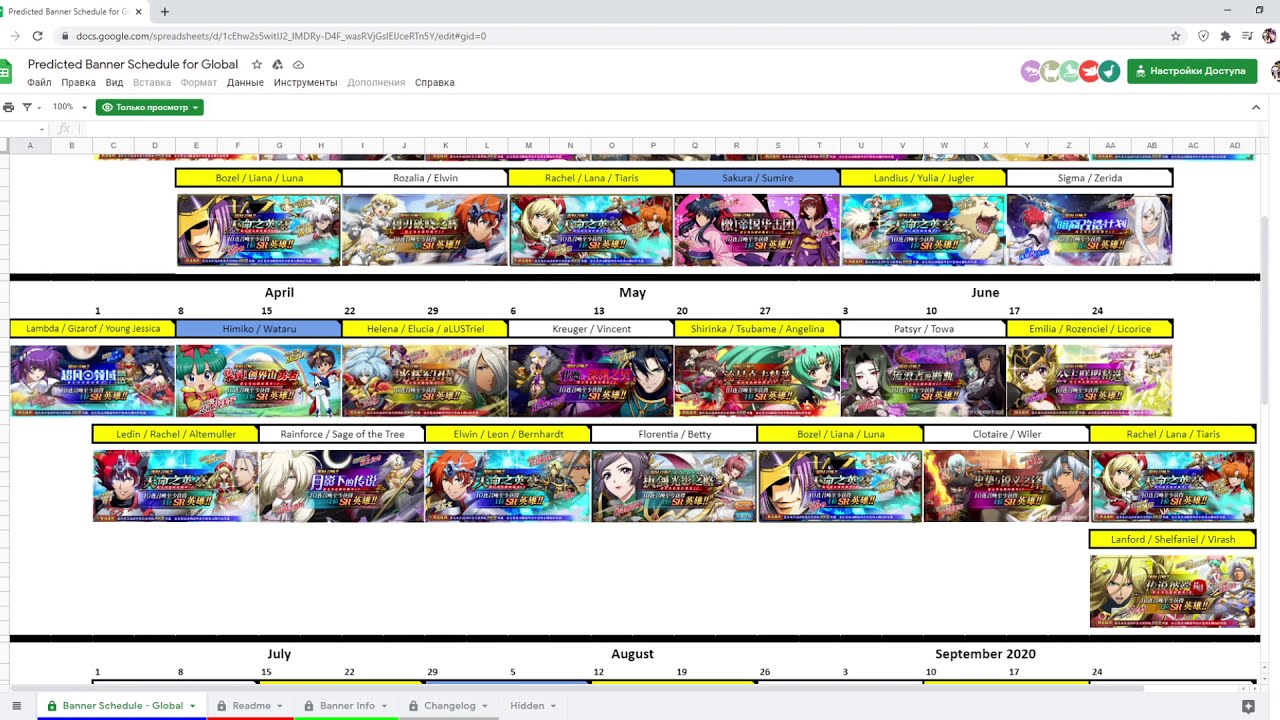Click the Google Sheets home logo
1280x720 pixels.
(x=6, y=71)
